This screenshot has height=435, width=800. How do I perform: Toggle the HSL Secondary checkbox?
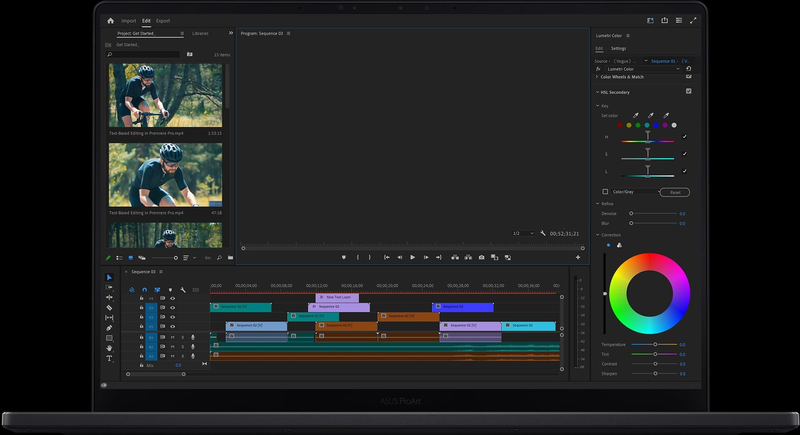click(688, 91)
